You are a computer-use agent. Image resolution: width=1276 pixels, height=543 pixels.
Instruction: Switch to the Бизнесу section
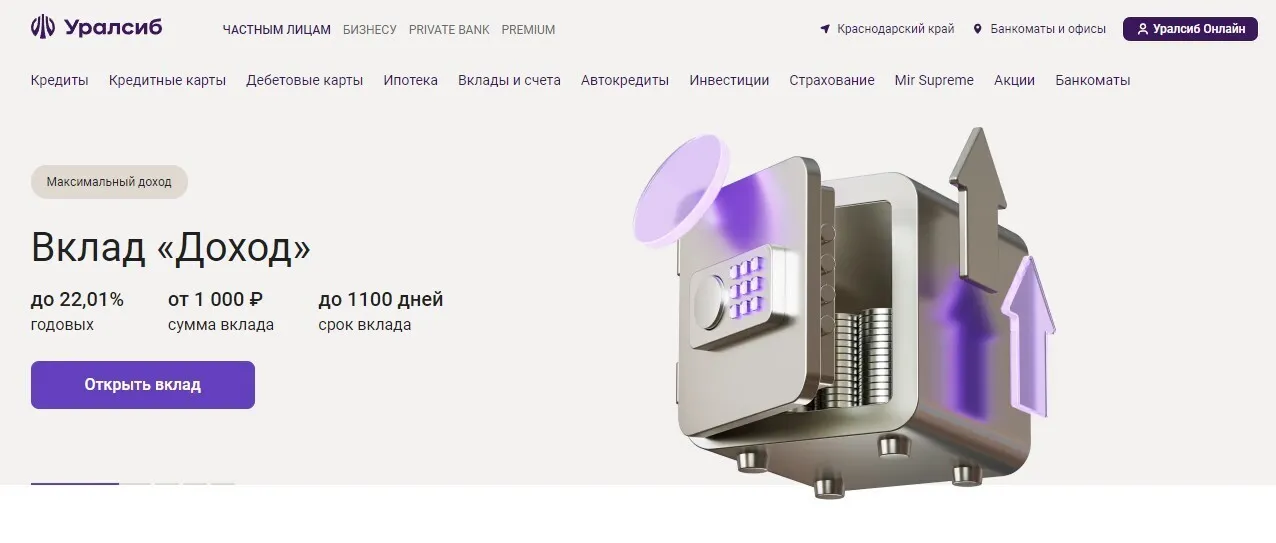tap(370, 30)
